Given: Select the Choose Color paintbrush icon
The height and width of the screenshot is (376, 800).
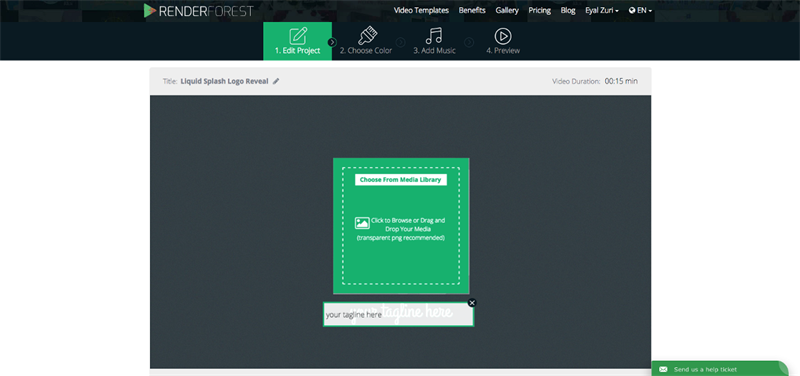Looking at the screenshot, I should [x=367, y=36].
